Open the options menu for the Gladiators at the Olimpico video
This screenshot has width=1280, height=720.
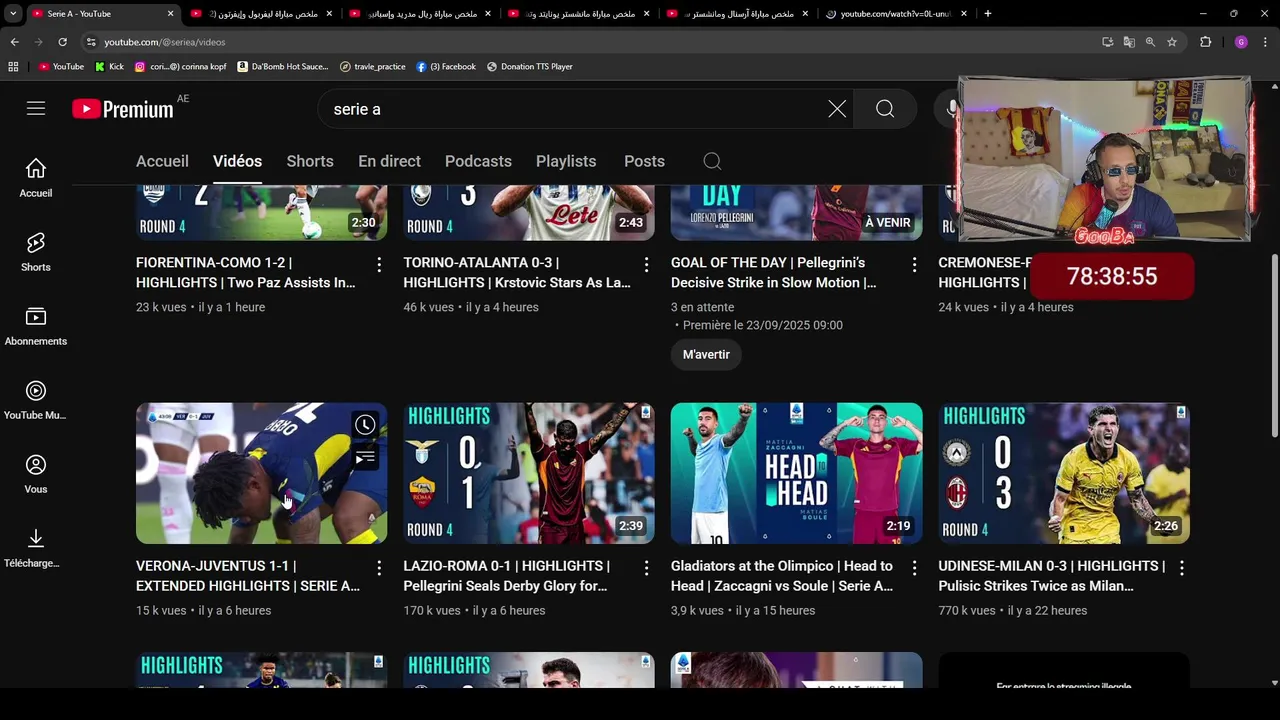tap(914, 567)
